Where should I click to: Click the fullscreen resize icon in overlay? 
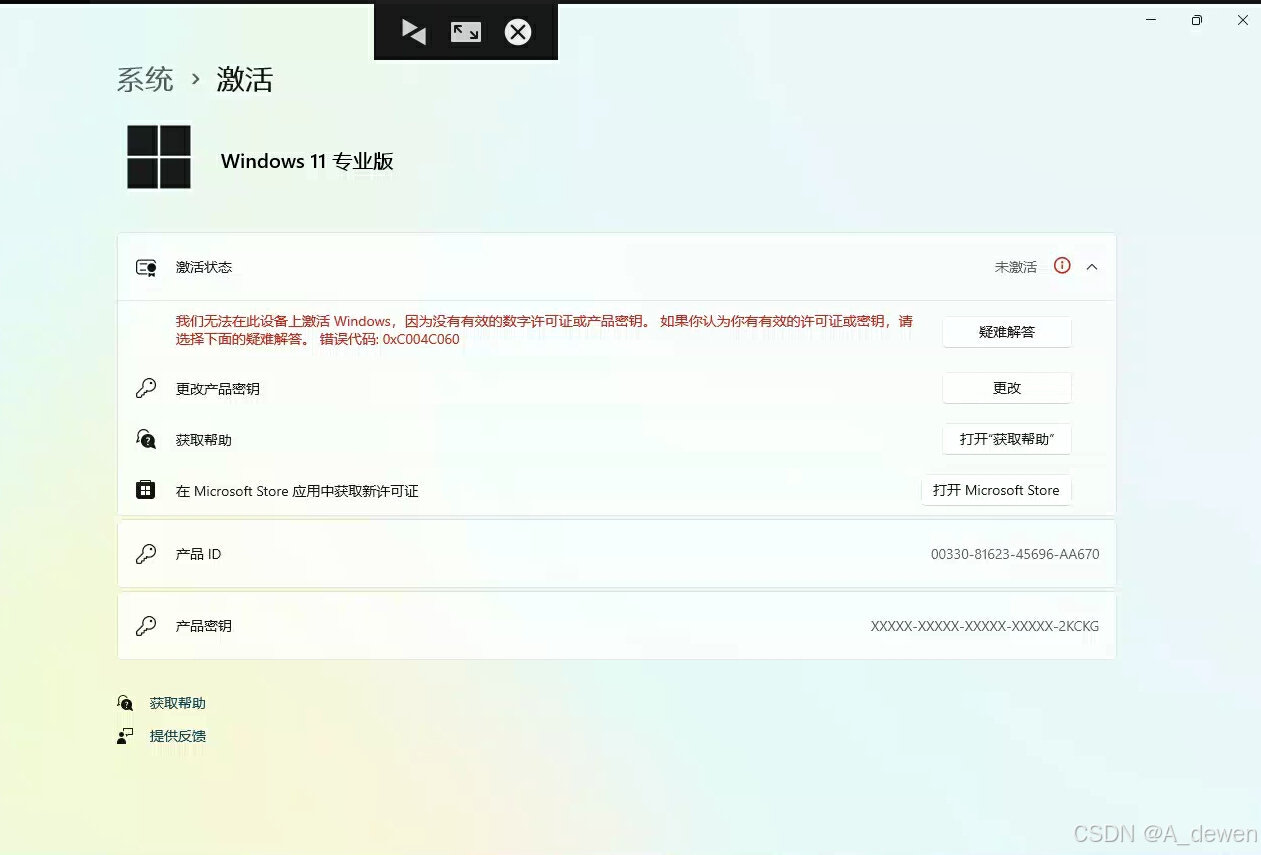coord(466,32)
